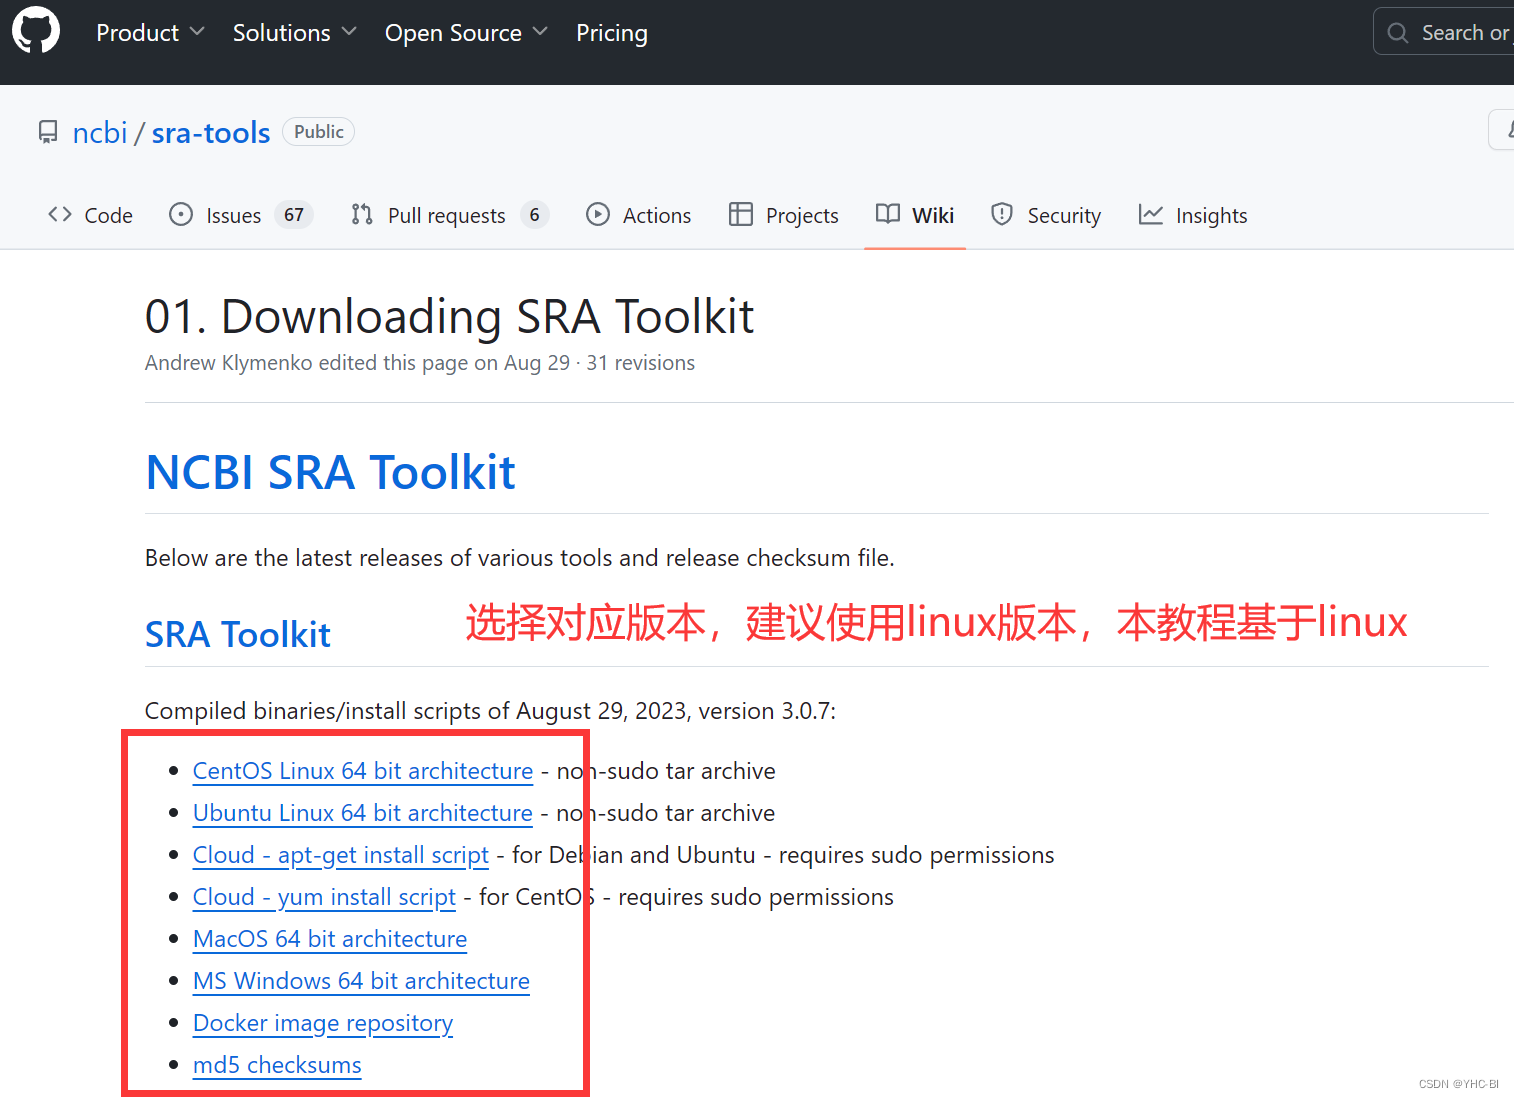Open Cloud apt-get install script link

pyautogui.click(x=341, y=855)
